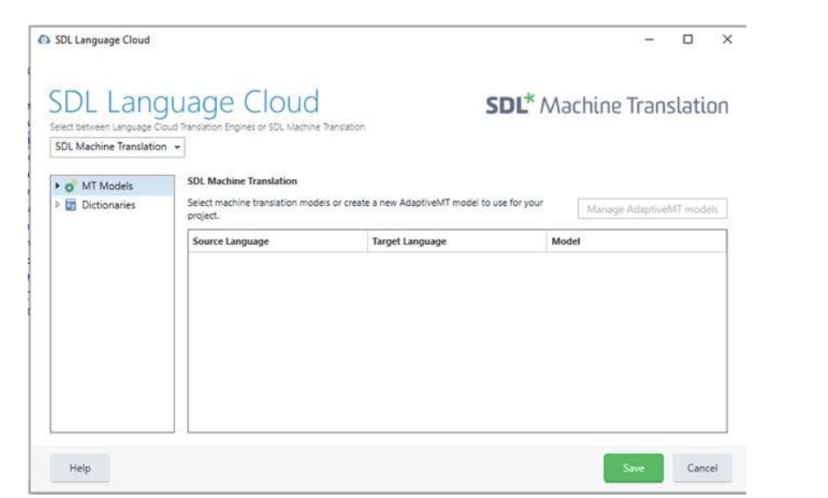Click the MT Models gear icon
This screenshot has height=498, width=828.
(x=70, y=186)
